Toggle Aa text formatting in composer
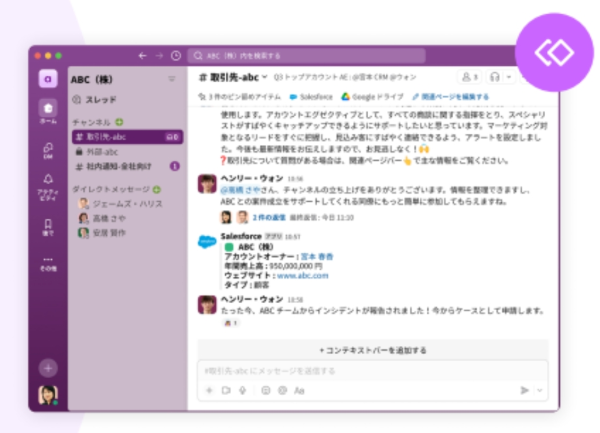600x433 pixels. (299, 391)
